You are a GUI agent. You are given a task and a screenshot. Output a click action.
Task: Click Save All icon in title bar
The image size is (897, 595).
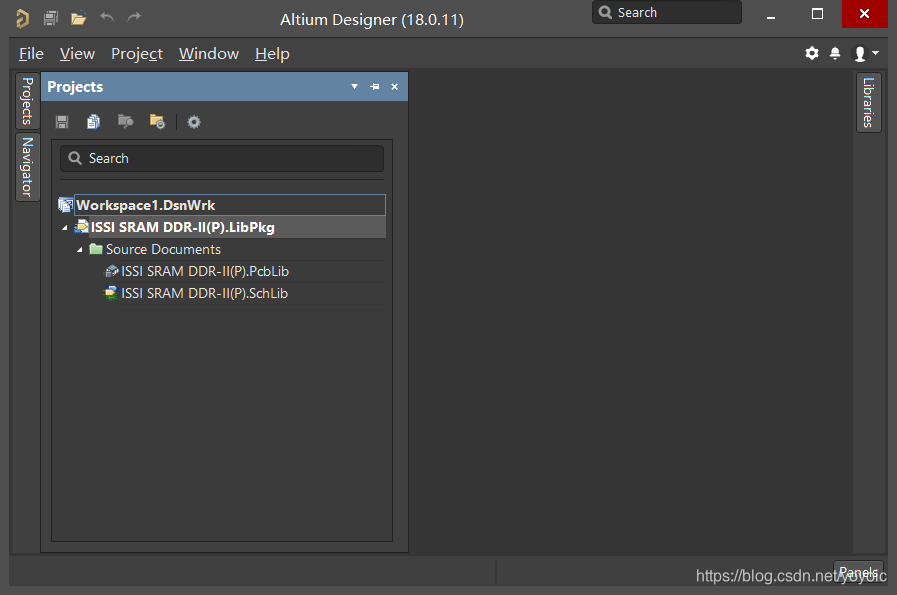tap(51, 18)
